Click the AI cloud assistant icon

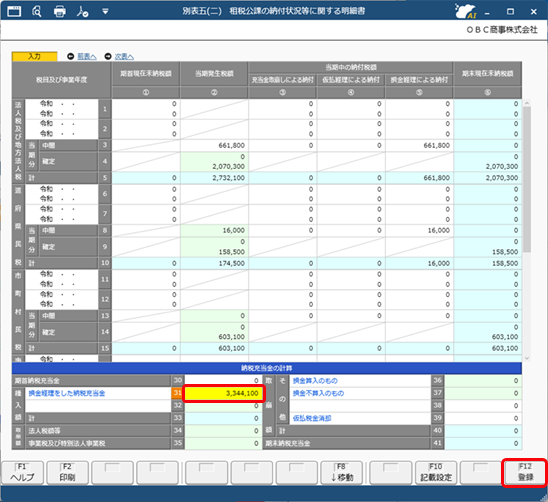click(x=466, y=11)
